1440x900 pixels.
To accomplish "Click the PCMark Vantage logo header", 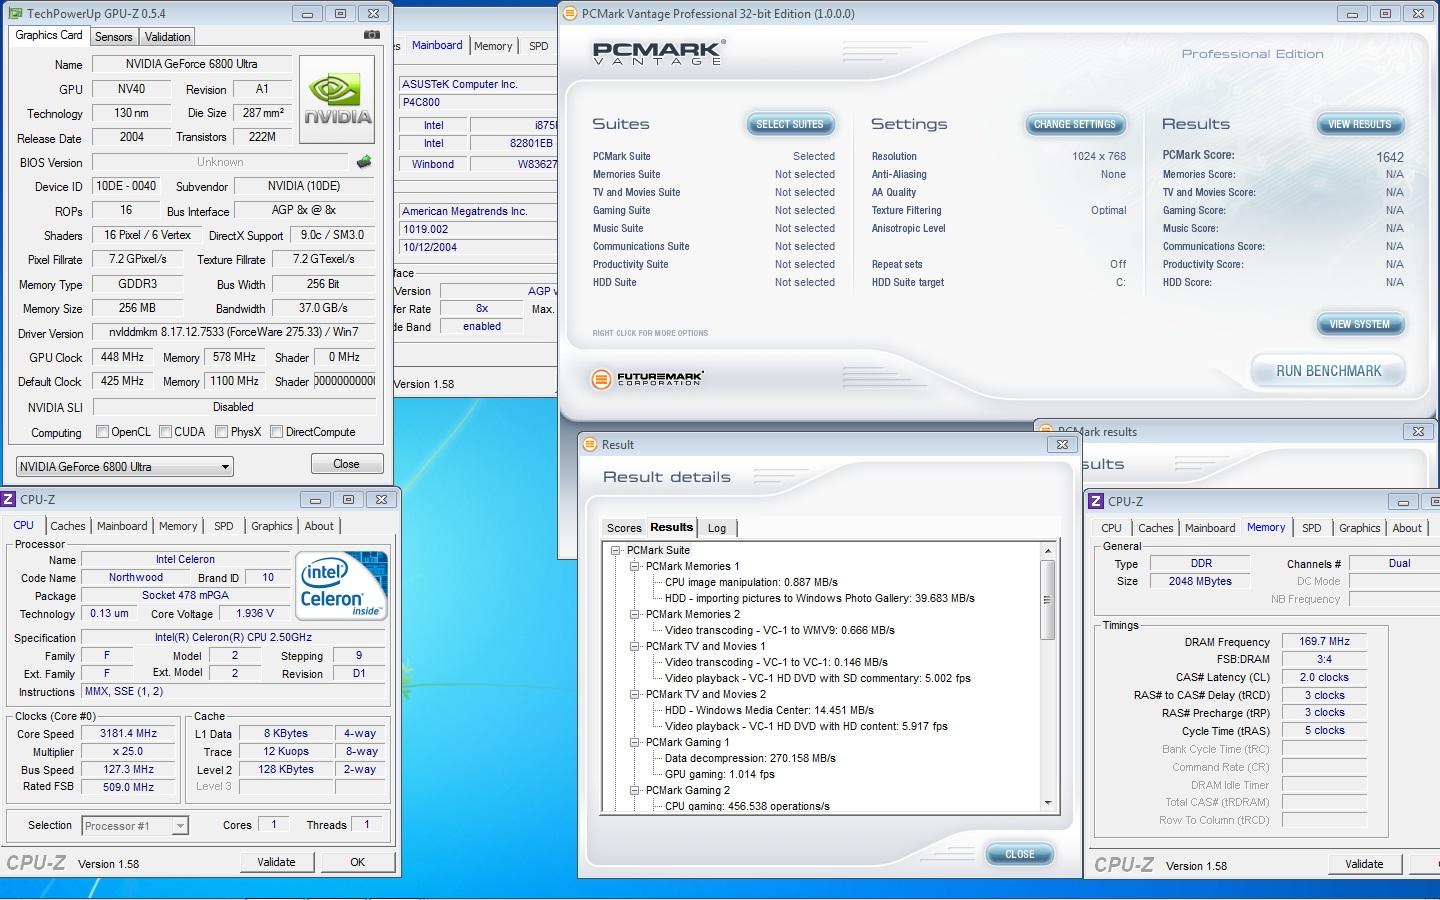I will coord(658,53).
